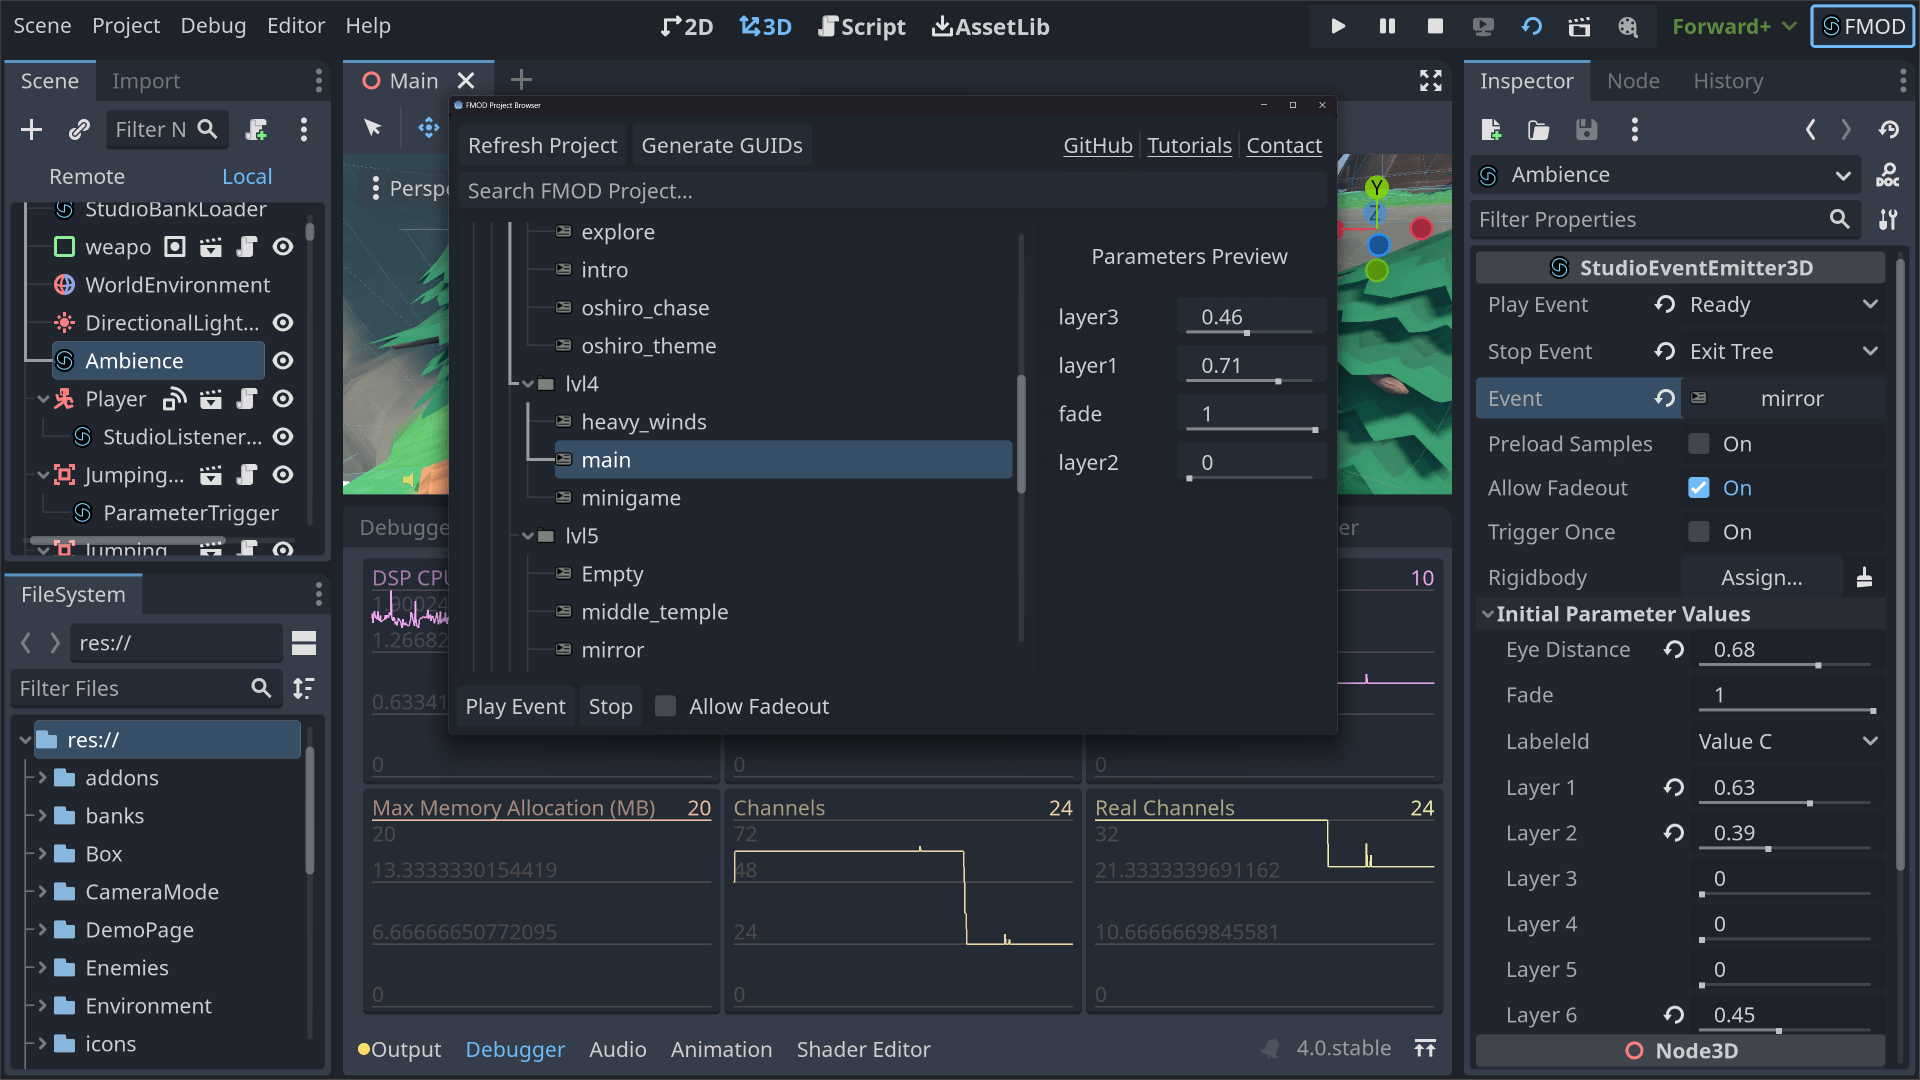This screenshot has height=1080, width=1920.
Task: Select the arrow Select Mode tool
Action: (x=373, y=128)
